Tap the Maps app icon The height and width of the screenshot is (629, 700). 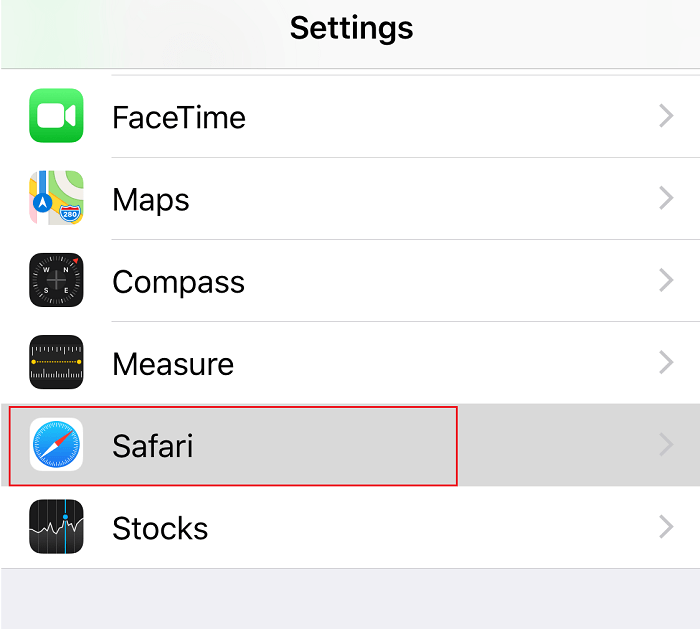tap(56, 199)
